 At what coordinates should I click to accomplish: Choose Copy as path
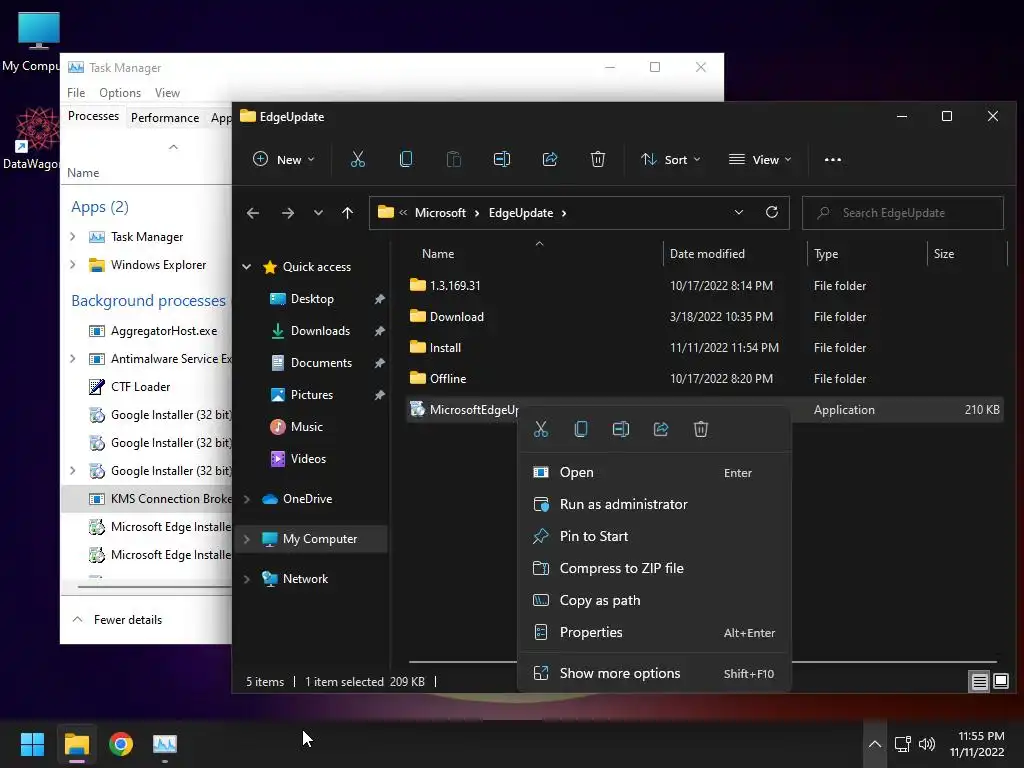point(654,600)
